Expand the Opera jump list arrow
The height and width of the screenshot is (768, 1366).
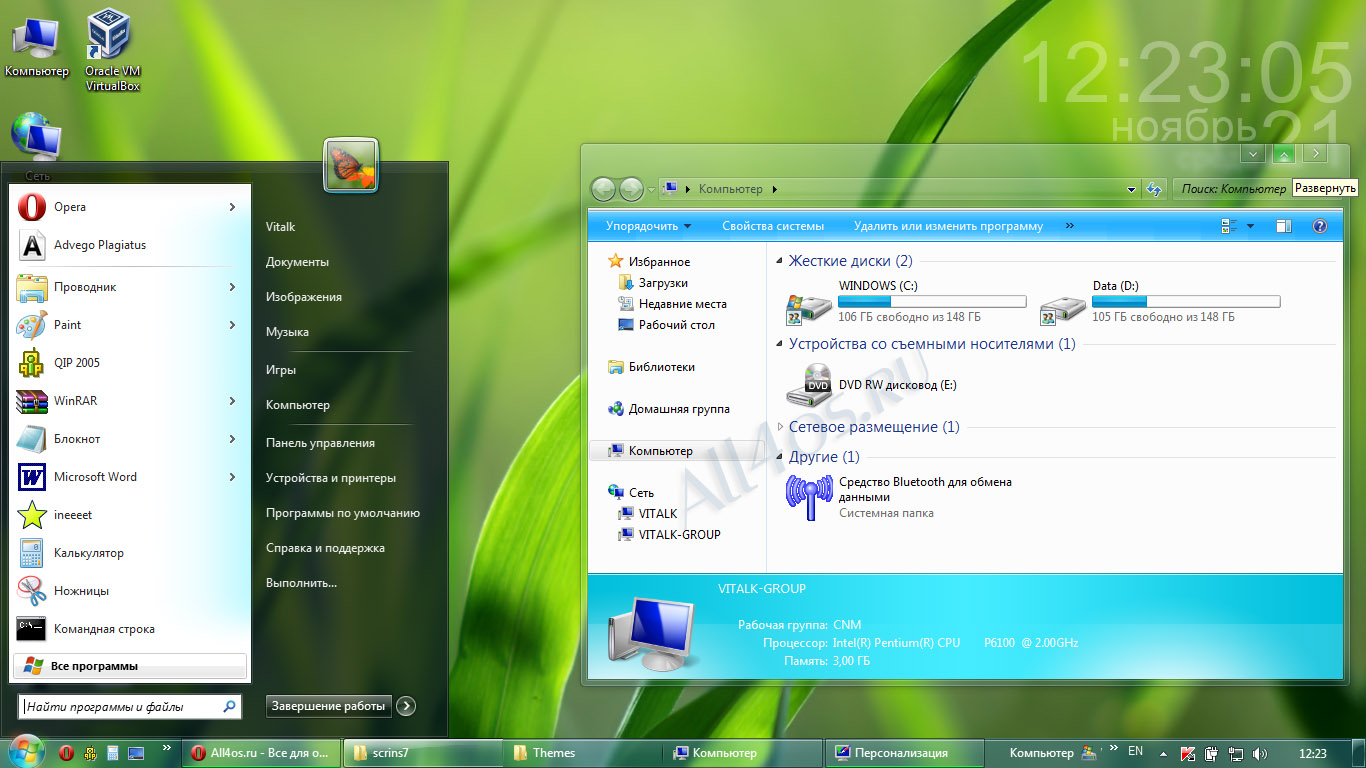click(x=232, y=207)
